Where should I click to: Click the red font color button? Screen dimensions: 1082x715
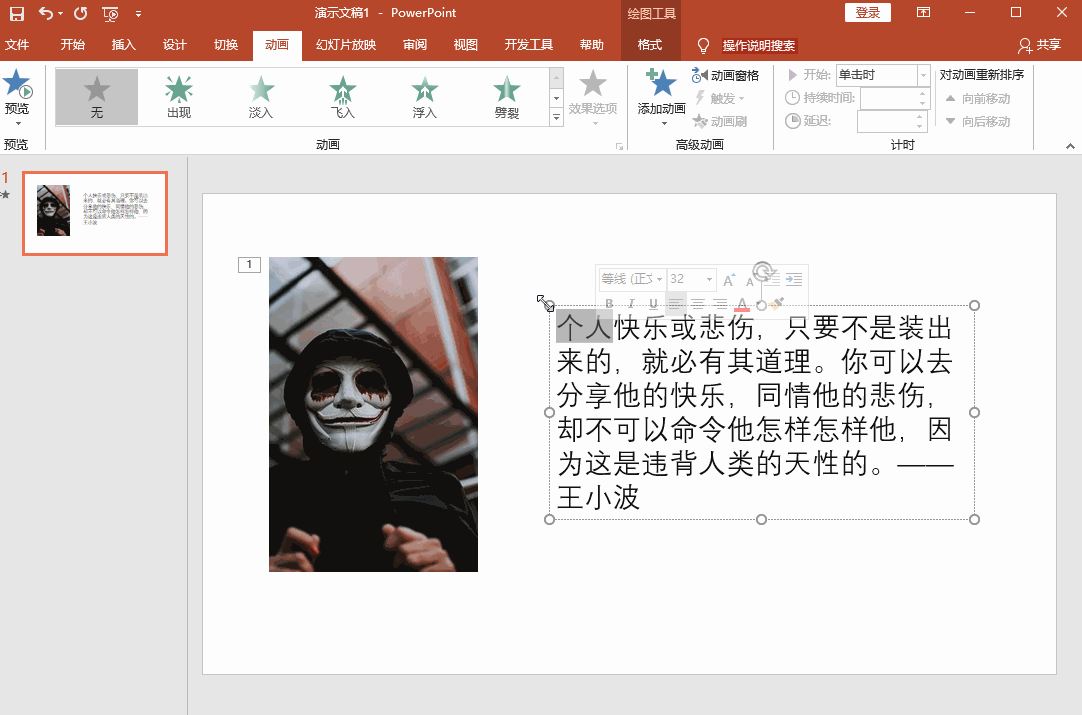[x=742, y=304]
